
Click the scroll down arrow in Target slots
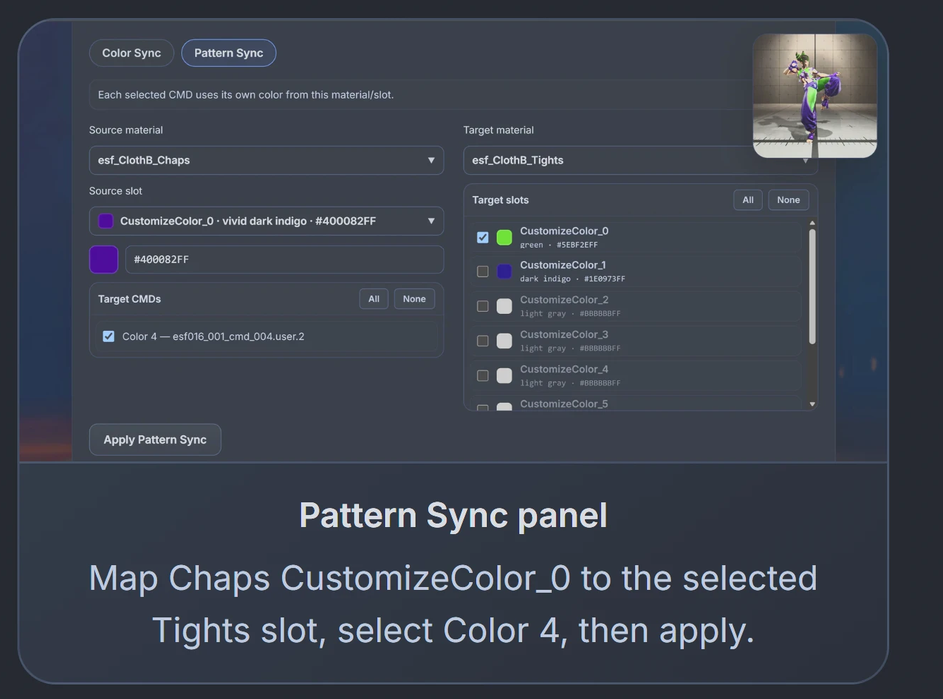(x=812, y=404)
